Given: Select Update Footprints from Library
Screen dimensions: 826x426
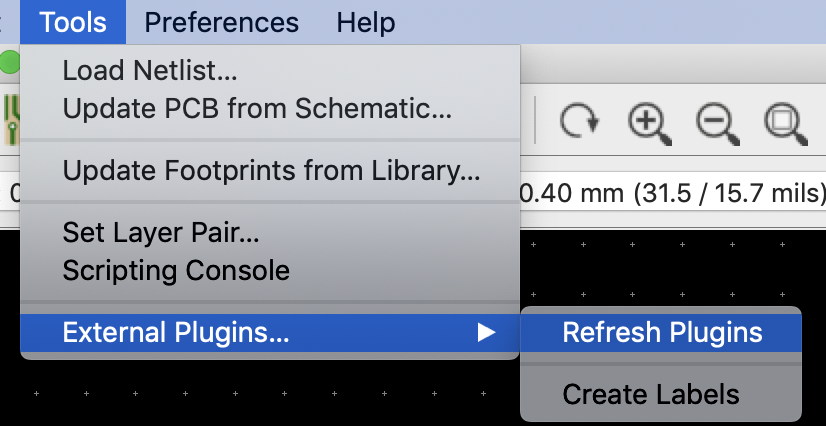Looking at the screenshot, I should [x=271, y=172].
